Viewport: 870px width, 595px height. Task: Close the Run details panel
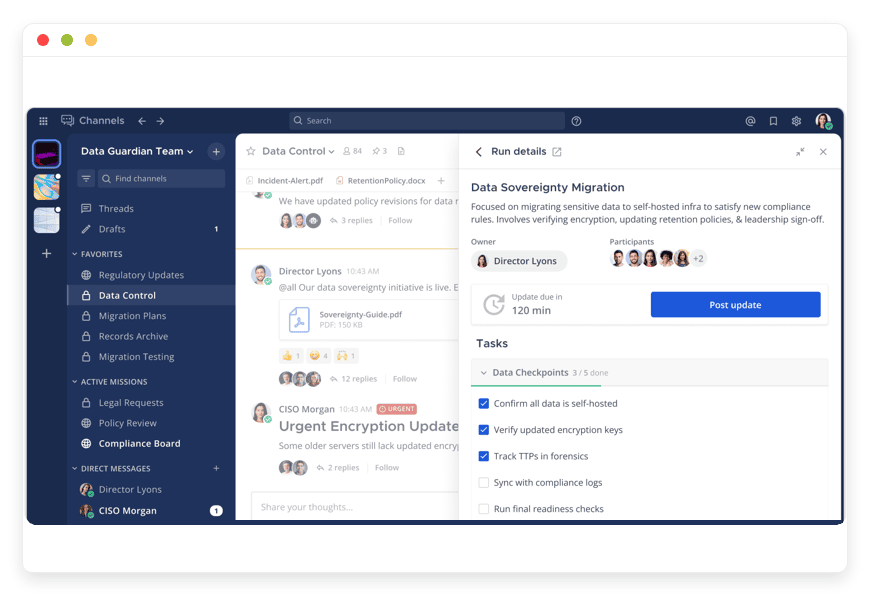(x=823, y=152)
